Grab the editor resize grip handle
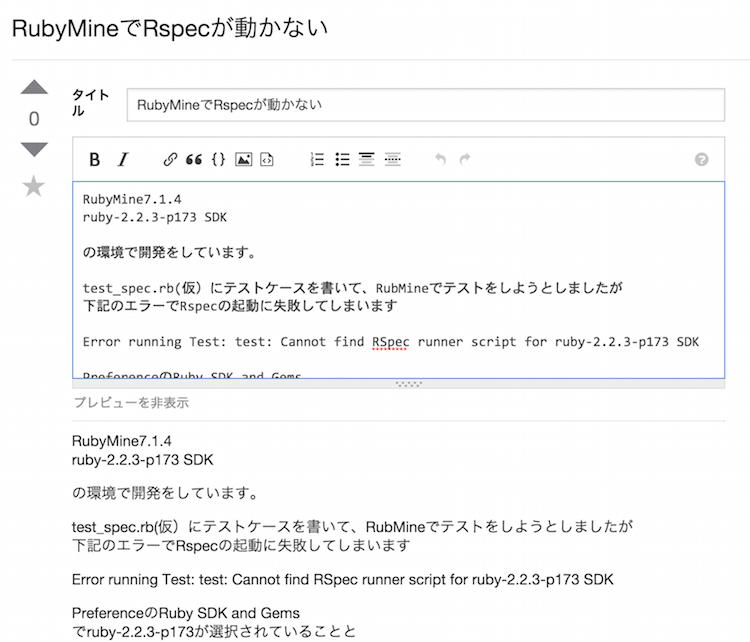This screenshot has height=642, width=750. coord(409,384)
